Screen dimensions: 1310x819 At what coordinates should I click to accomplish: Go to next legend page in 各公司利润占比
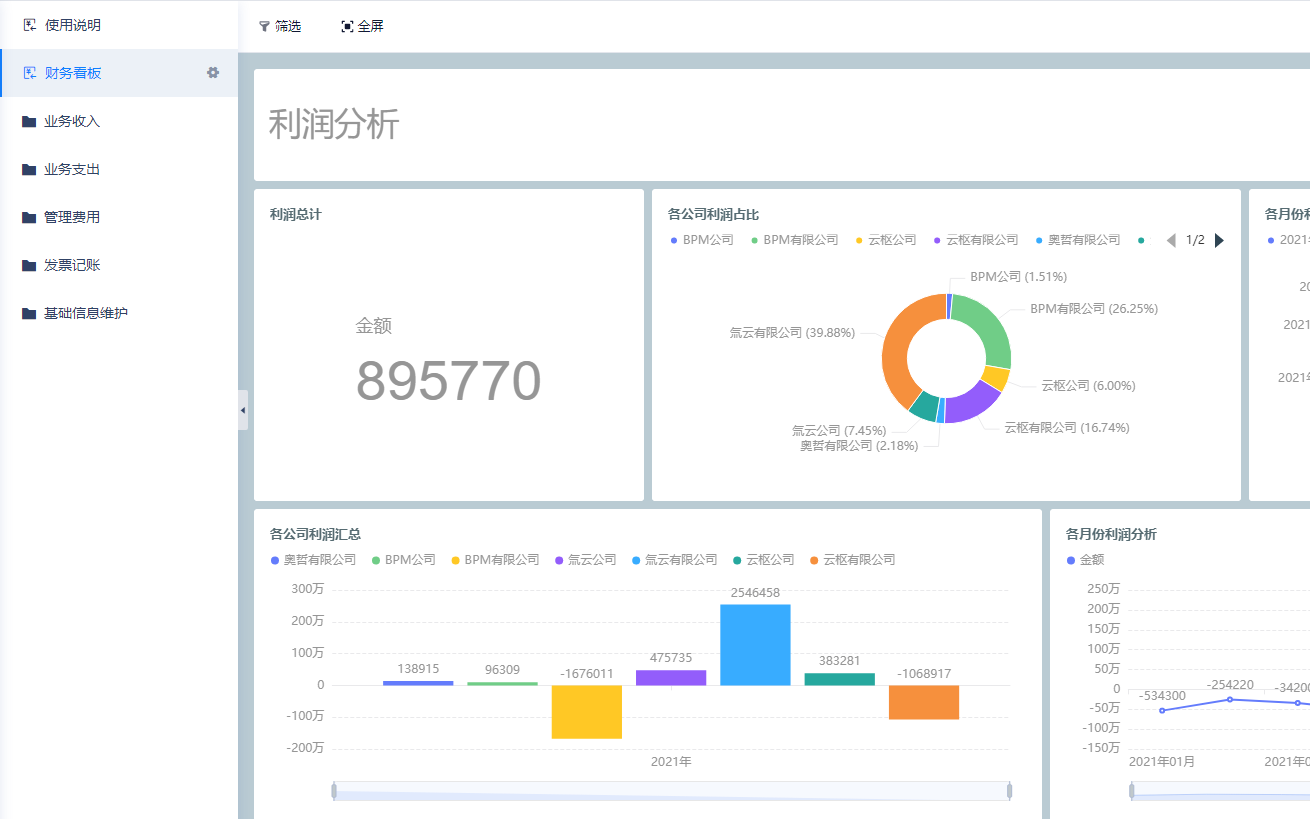(x=1219, y=240)
